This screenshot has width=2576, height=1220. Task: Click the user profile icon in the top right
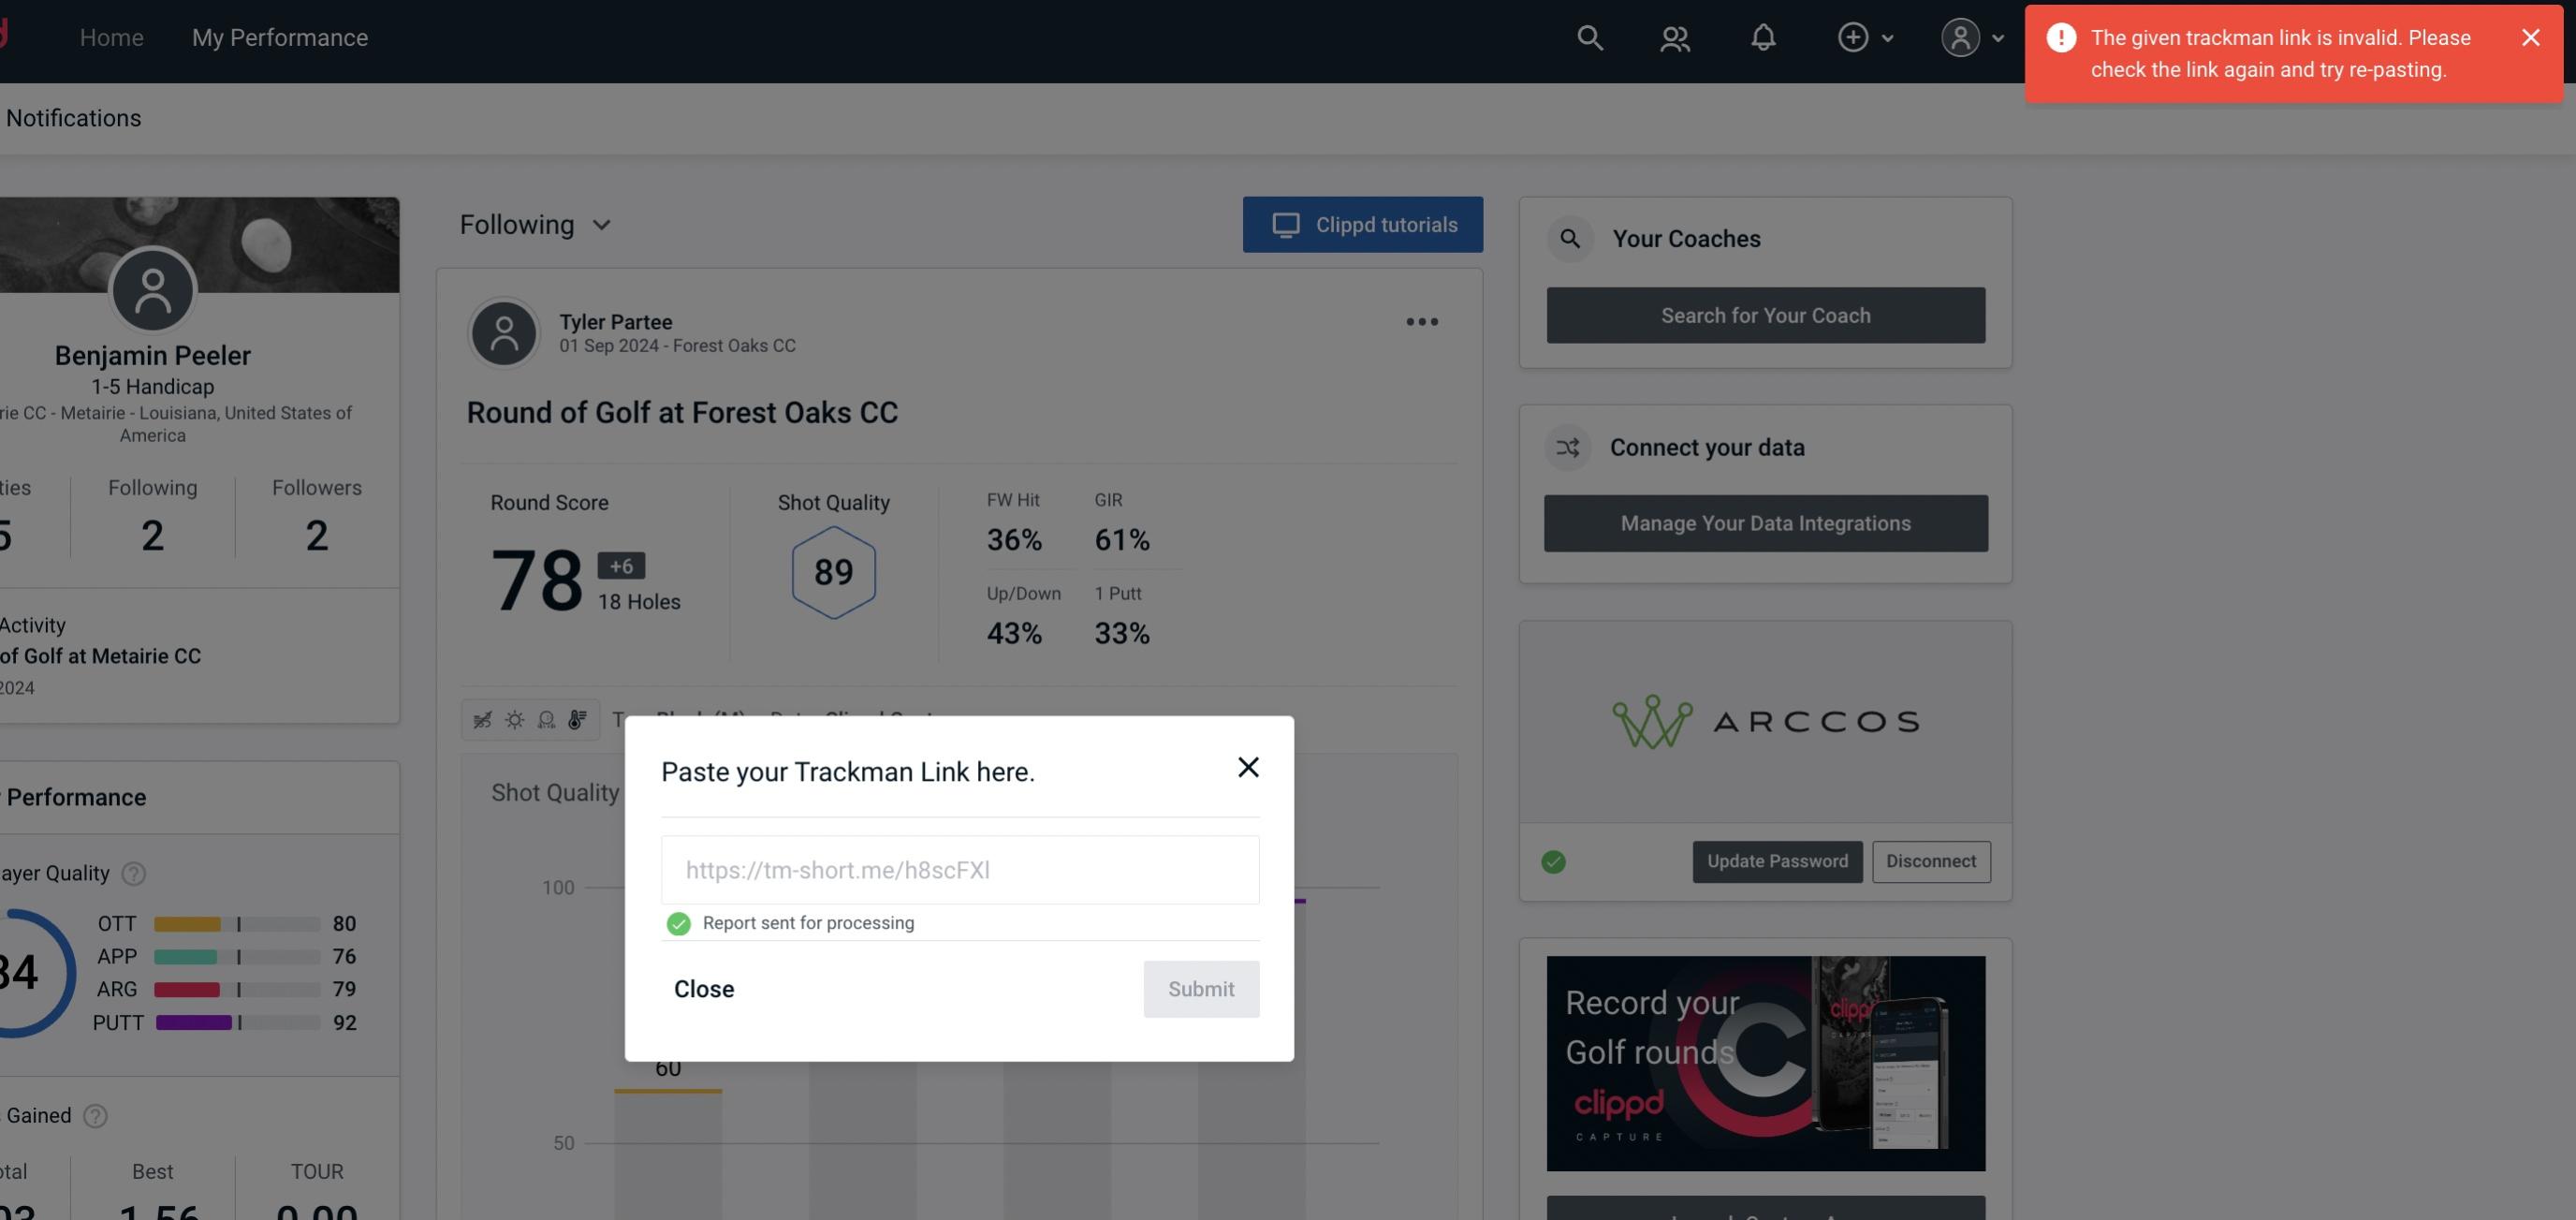tap(1960, 37)
